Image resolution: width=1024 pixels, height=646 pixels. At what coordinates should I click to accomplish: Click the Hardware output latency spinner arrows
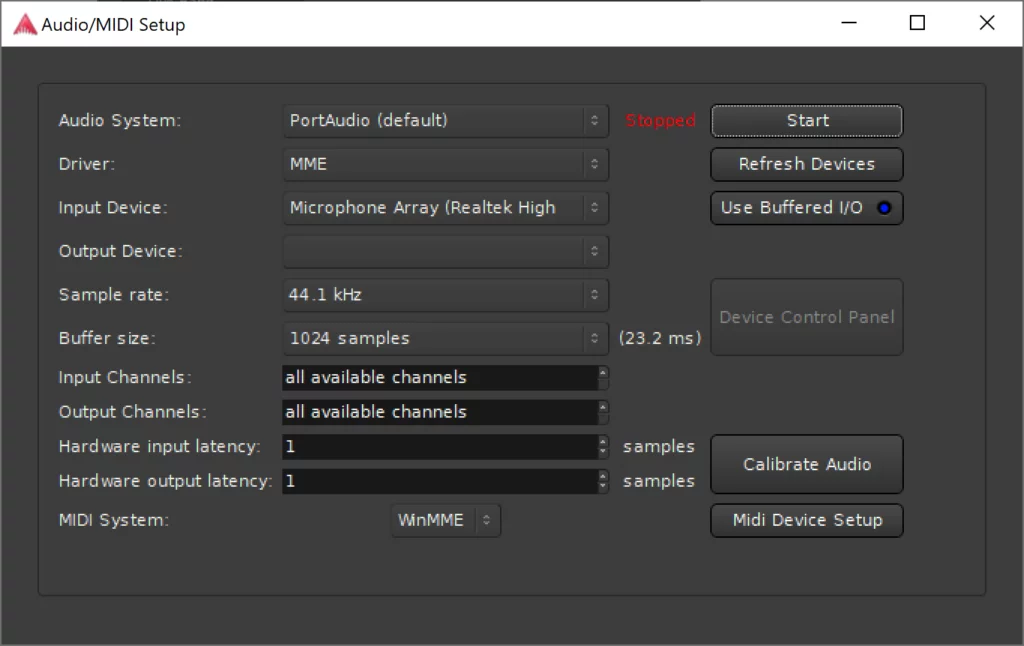coord(603,481)
